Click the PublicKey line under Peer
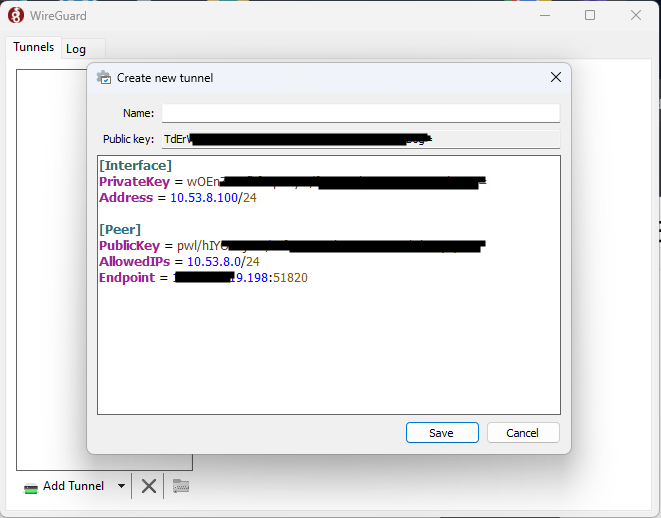Viewport: 661px width, 518px height. [x=292, y=246]
